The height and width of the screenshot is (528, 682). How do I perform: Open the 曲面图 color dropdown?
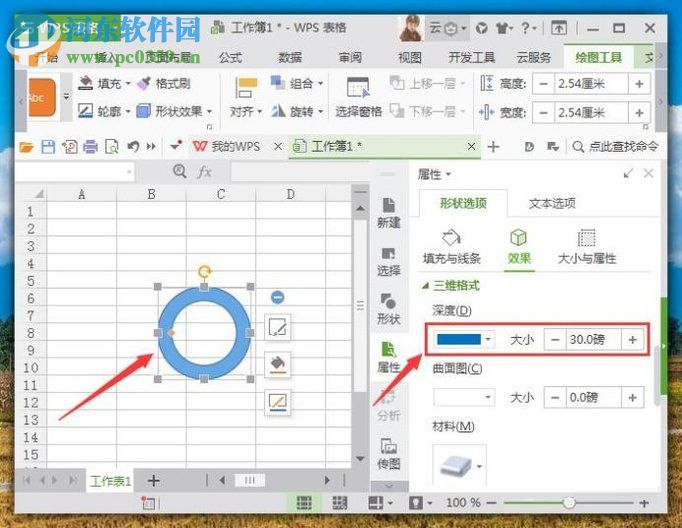[488, 397]
